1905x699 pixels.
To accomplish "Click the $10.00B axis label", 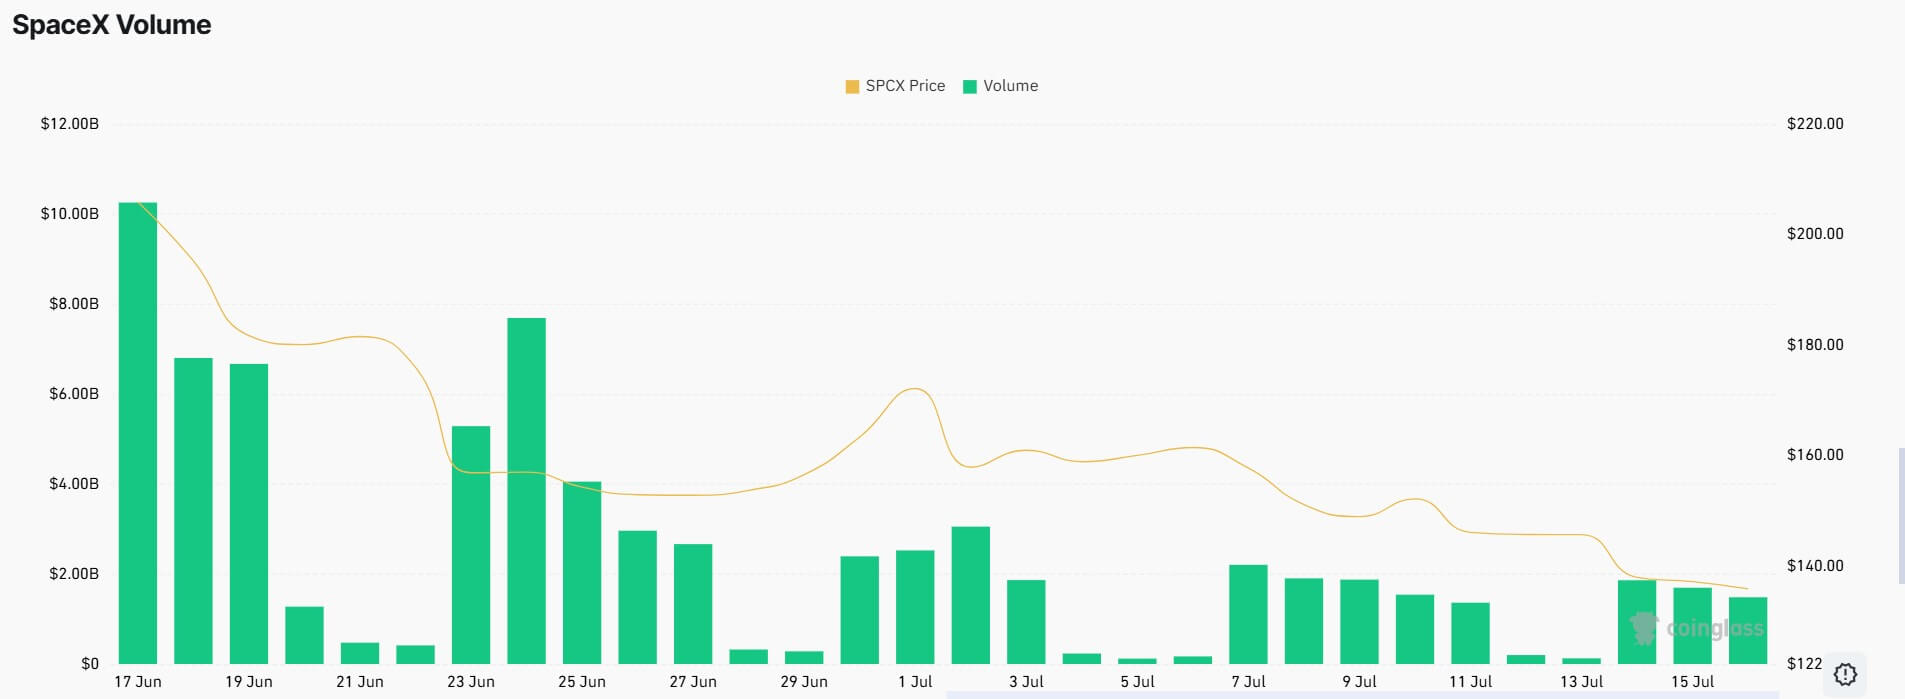I will (x=70, y=214).
